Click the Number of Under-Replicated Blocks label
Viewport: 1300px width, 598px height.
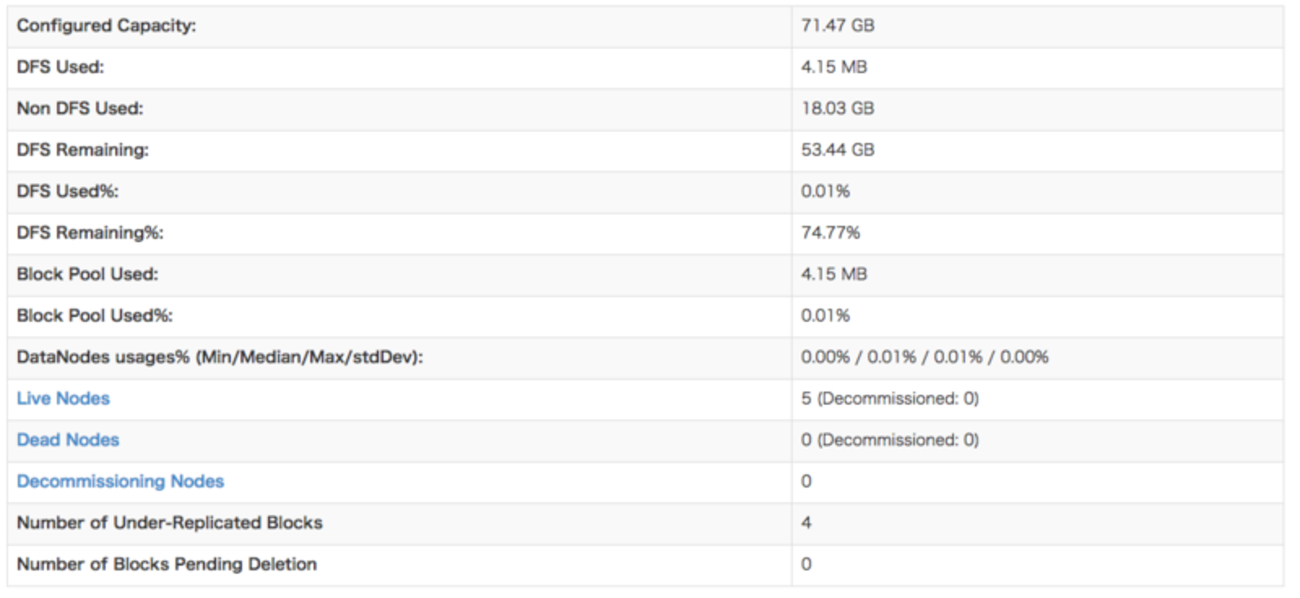click(x=169, y=523)
